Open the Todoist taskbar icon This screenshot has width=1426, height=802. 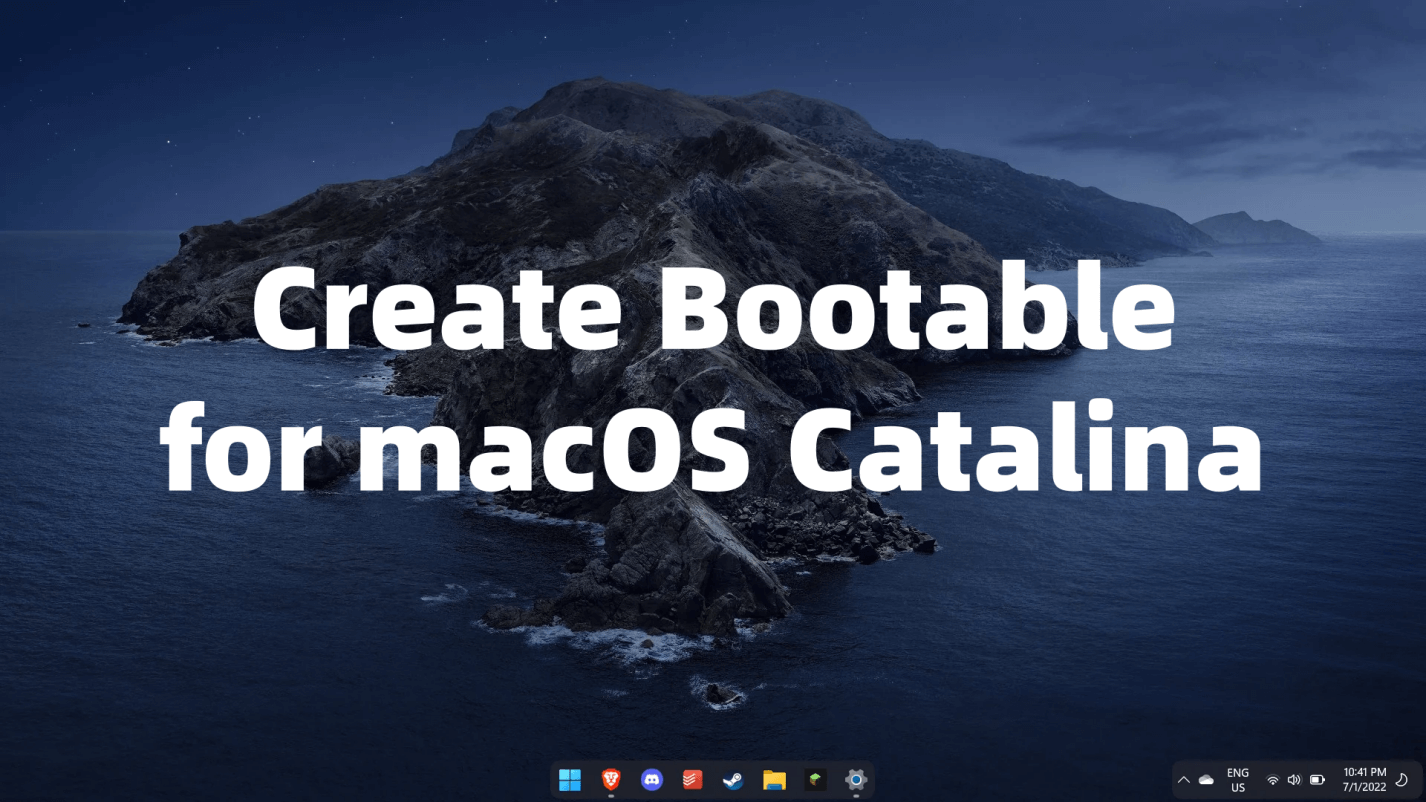click(x=692, y=780)
